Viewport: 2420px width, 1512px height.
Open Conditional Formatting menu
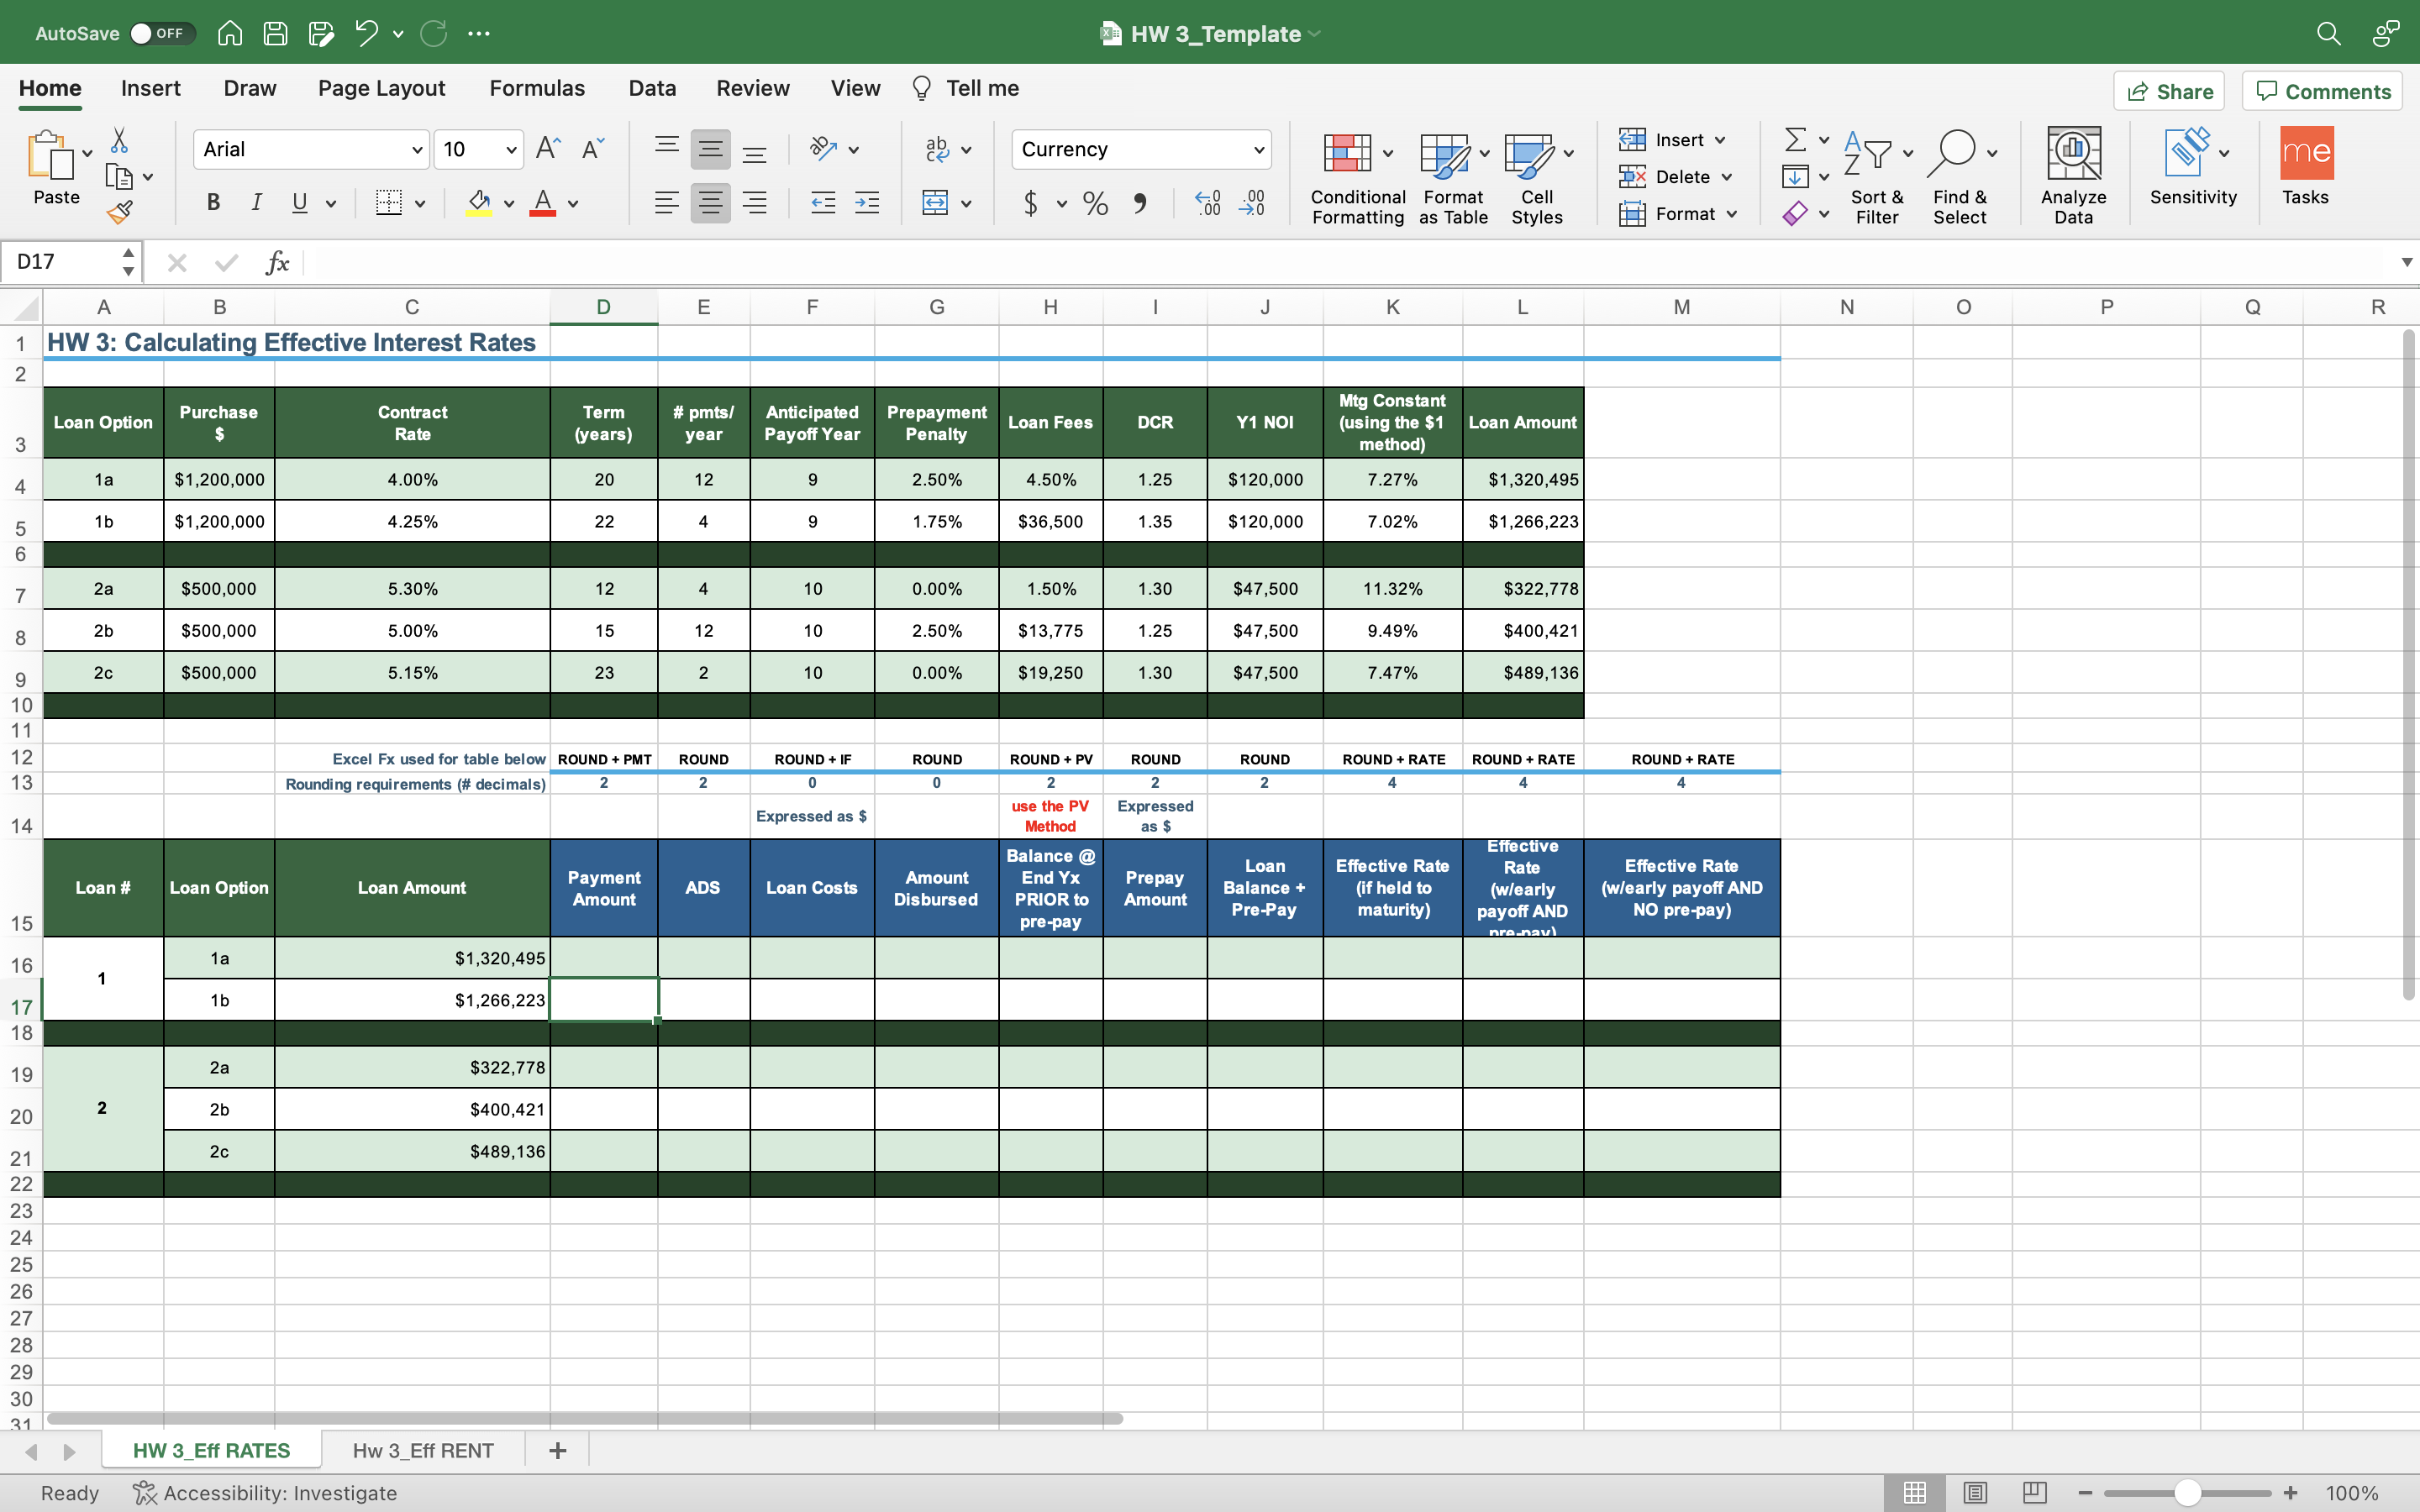click(x=1357, y=178)
